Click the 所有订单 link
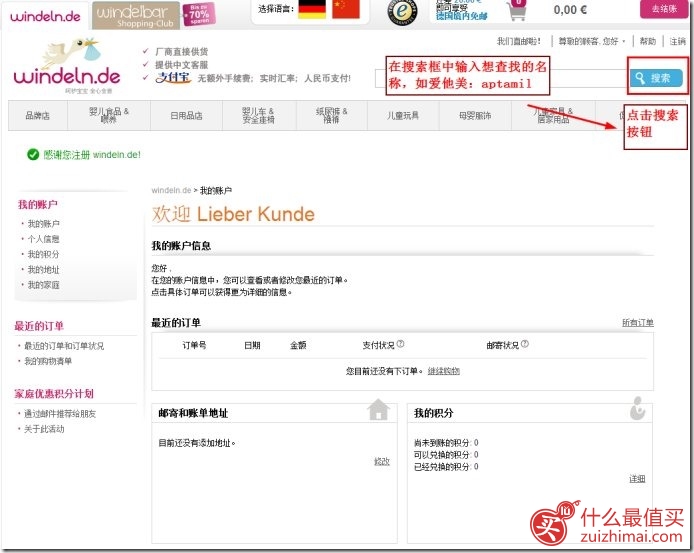Viewport: 694px width, 553px height. [638, 322]
